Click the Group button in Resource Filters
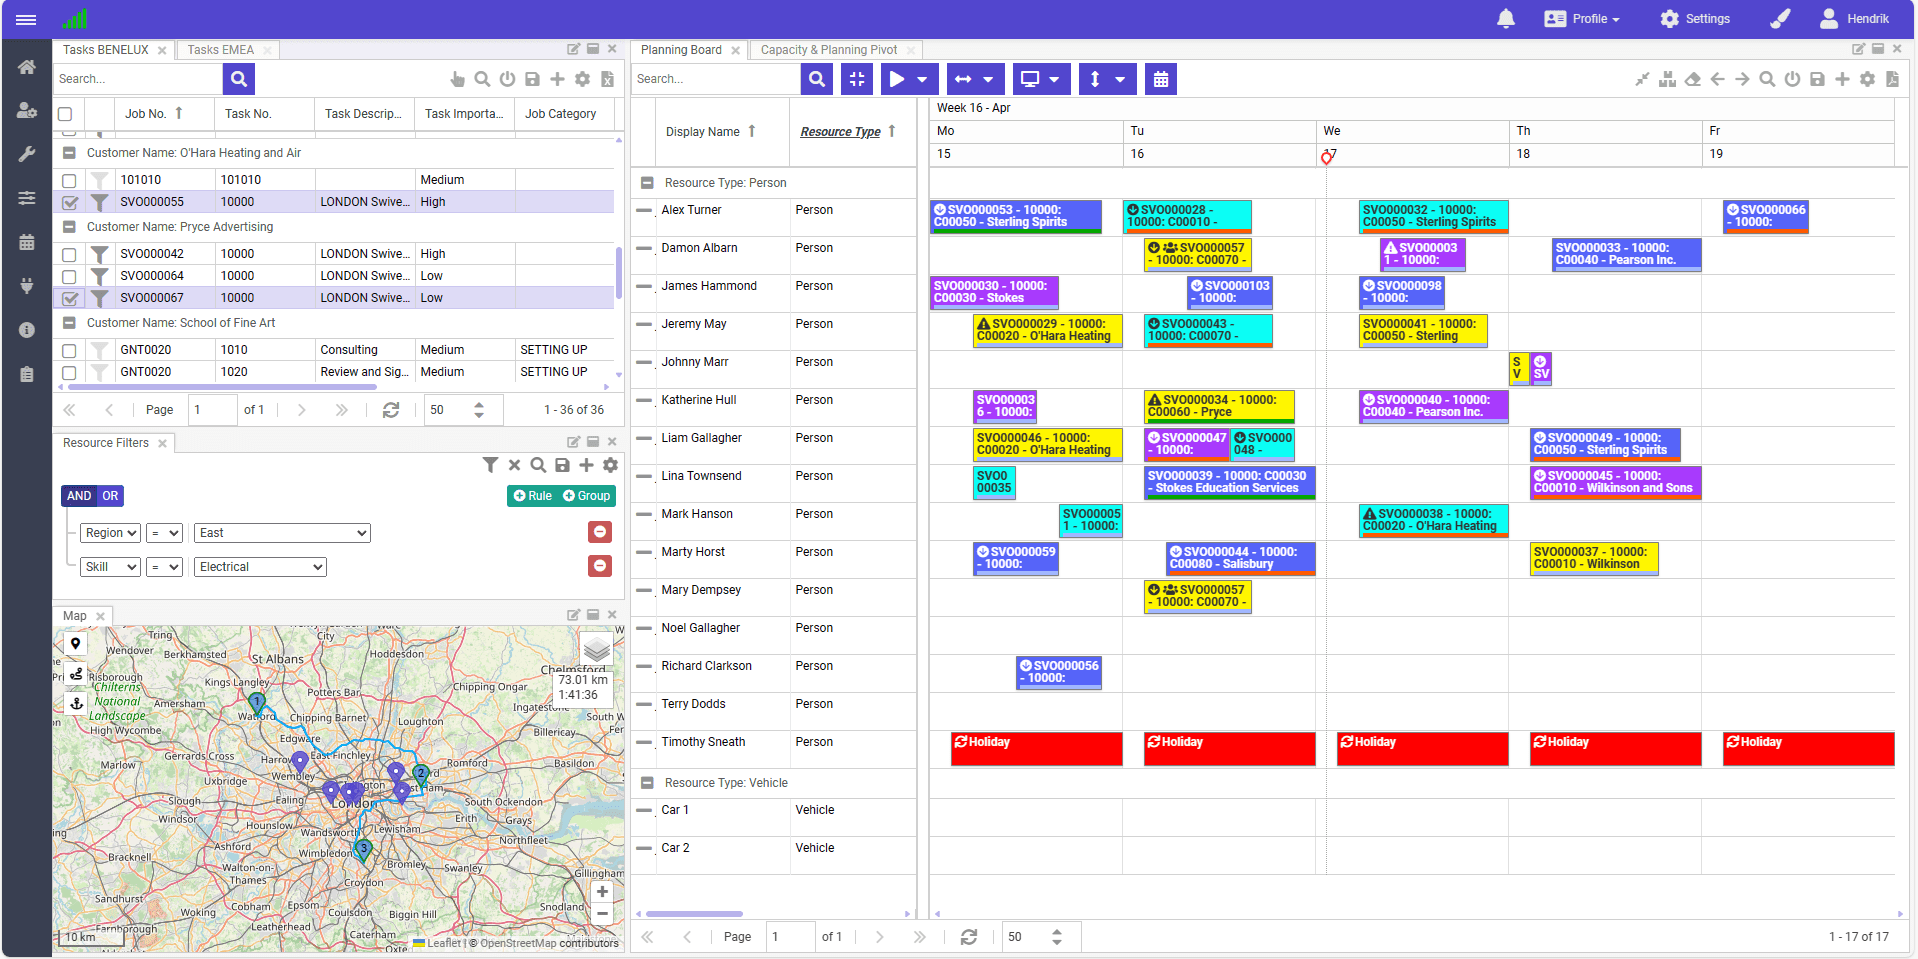Screen dimensions: 1918x959 click(x=586, y=495)
